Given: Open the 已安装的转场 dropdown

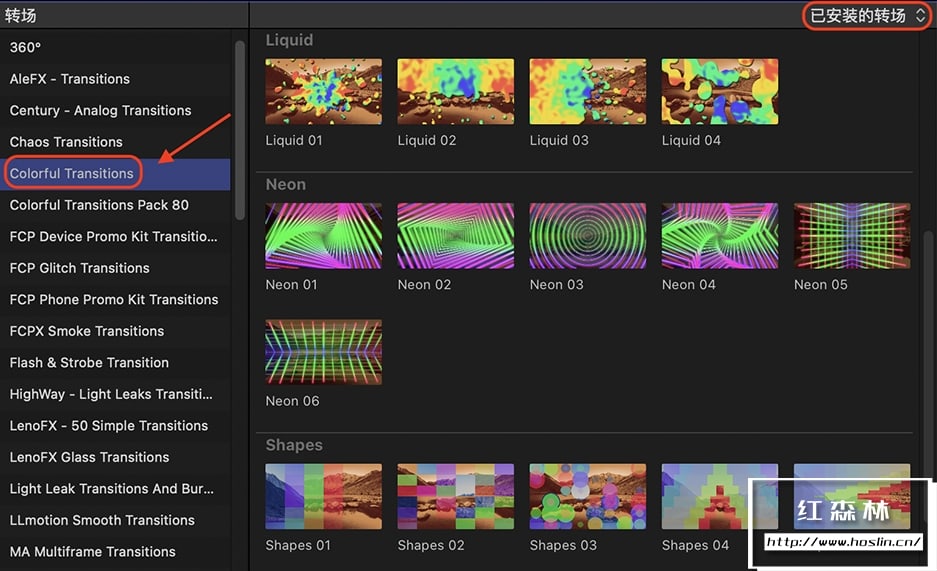Looking at the screenshot, I should pyautogui.click(x=867, y=16).
